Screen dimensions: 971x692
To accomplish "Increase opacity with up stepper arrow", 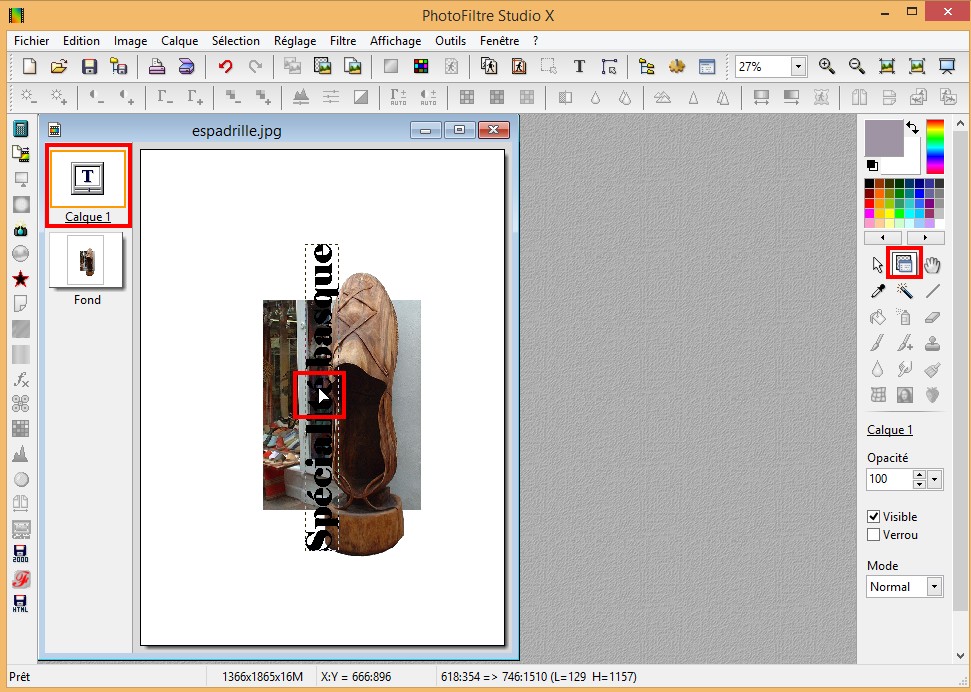I will [920, 475].
